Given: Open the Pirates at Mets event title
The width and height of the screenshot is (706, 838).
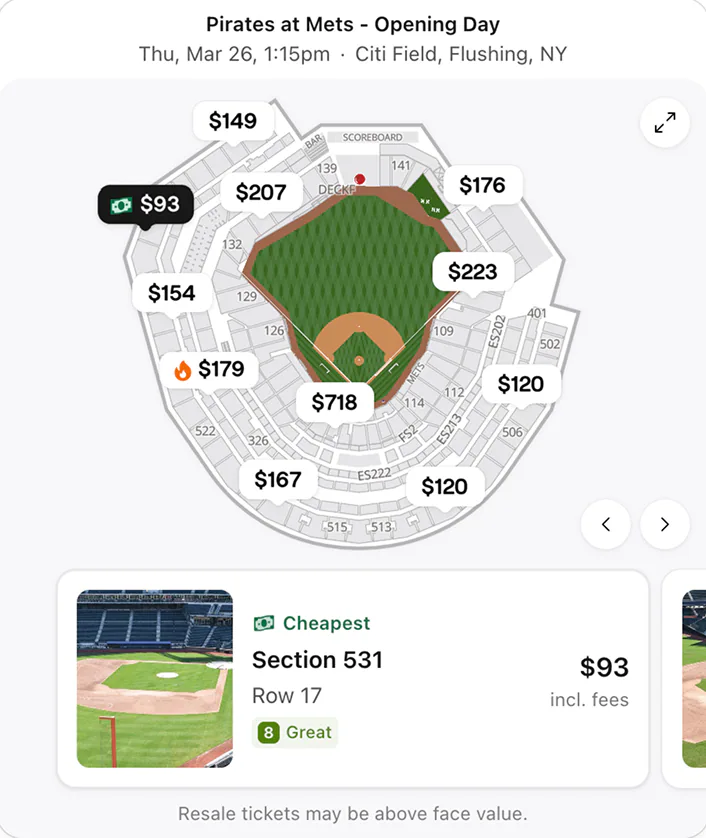Looking at the screenshot, I should coord(352,24).
